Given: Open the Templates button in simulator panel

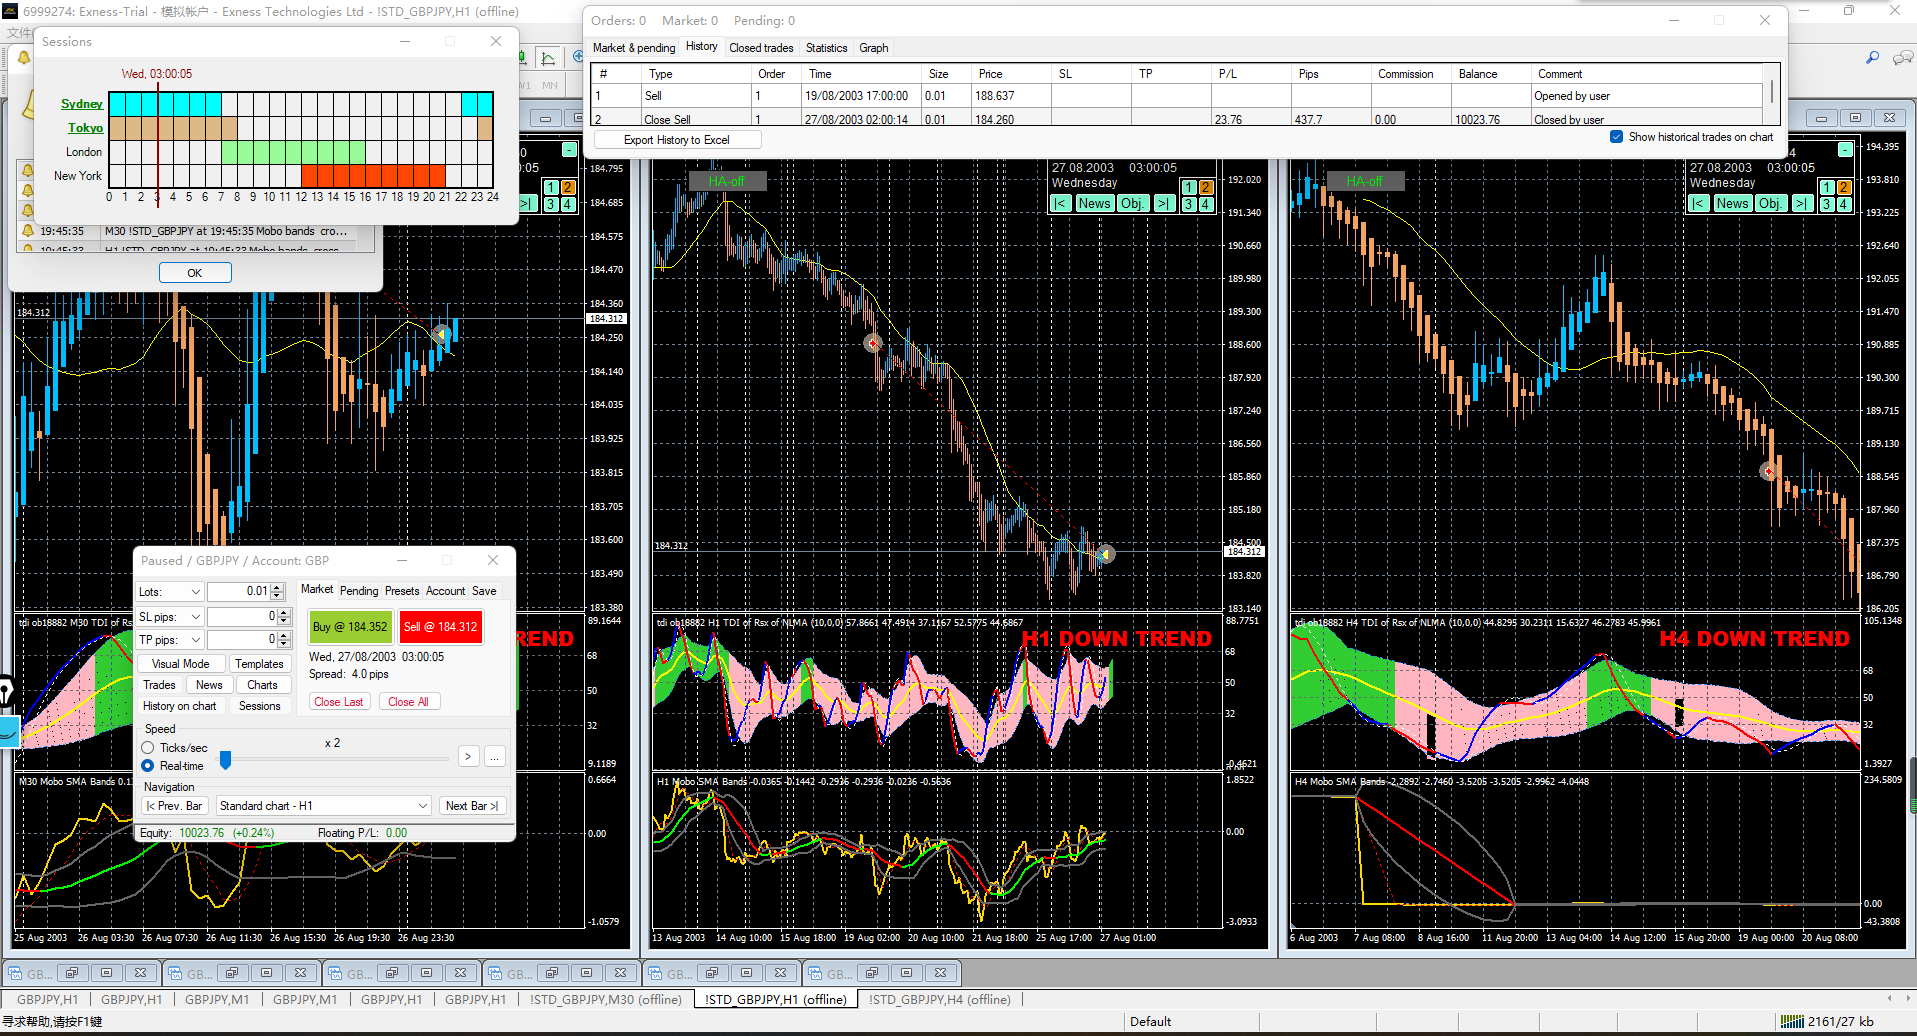Looking at the screenshot, I should (259, 664).
